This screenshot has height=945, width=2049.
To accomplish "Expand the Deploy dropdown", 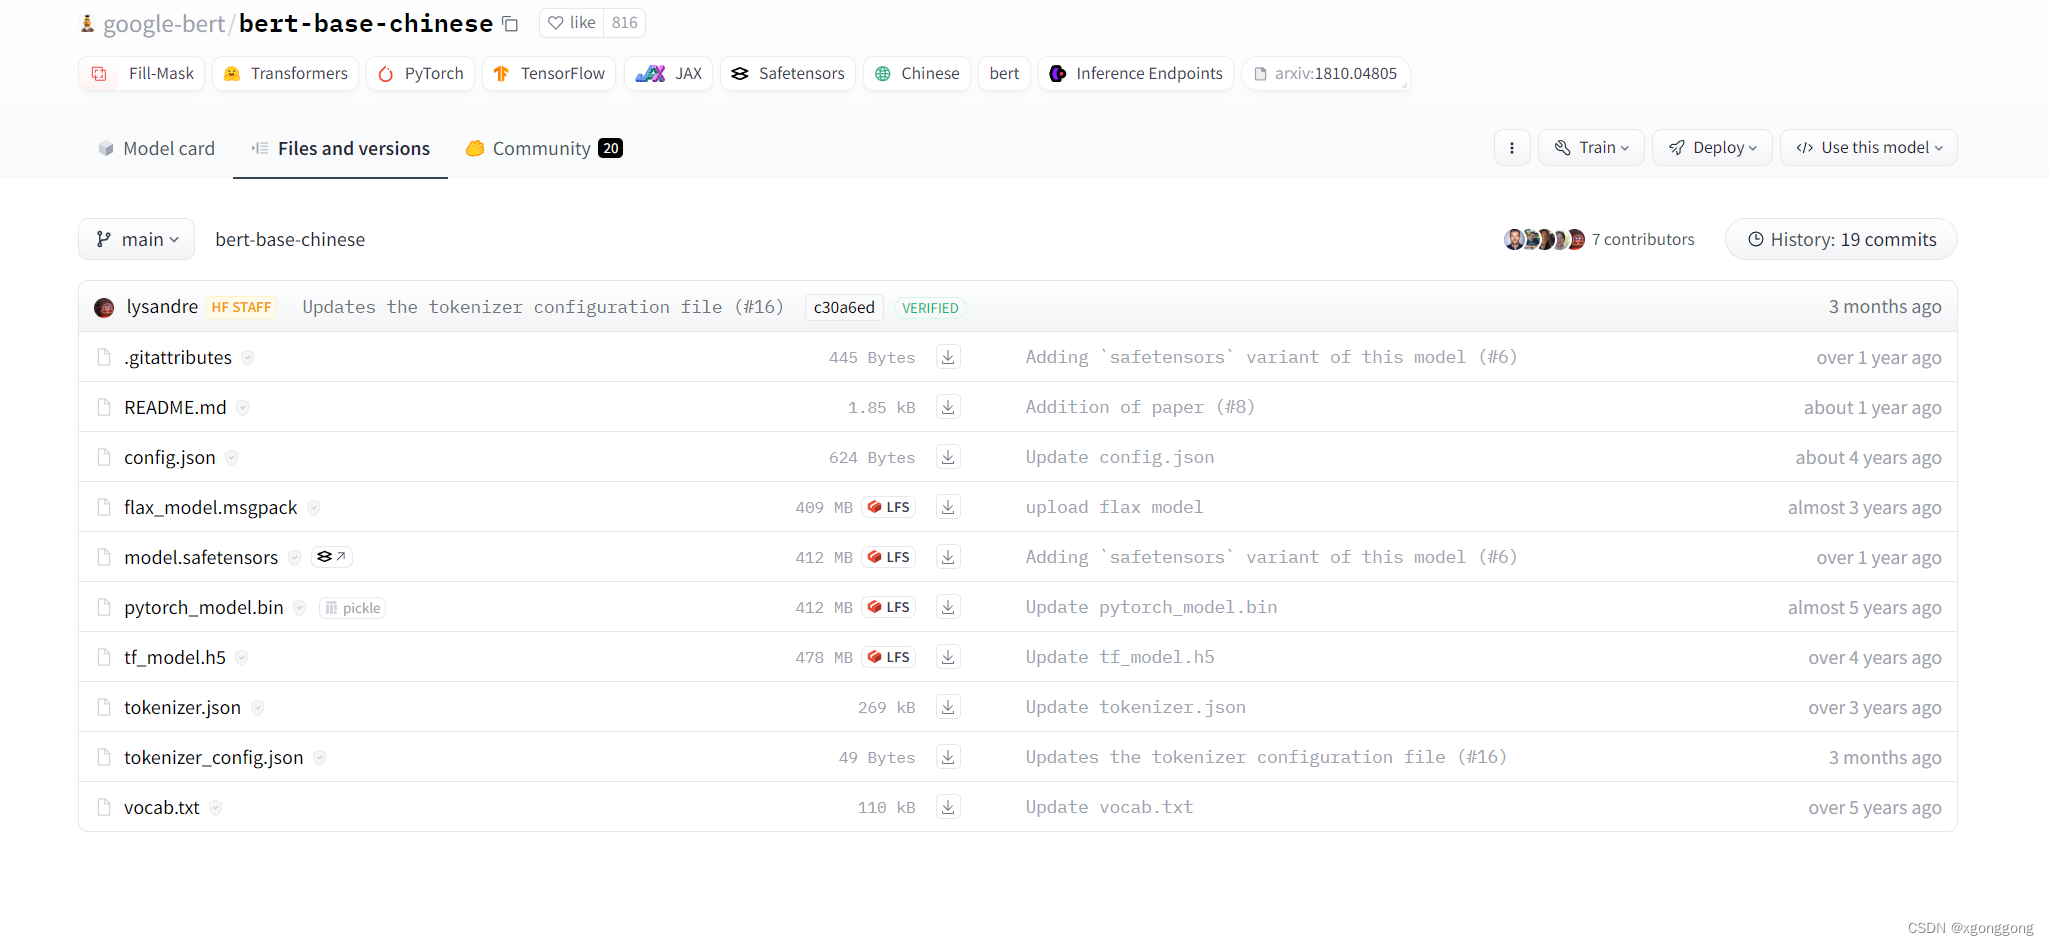I will pyautogui.click(x=1712, y=148).
